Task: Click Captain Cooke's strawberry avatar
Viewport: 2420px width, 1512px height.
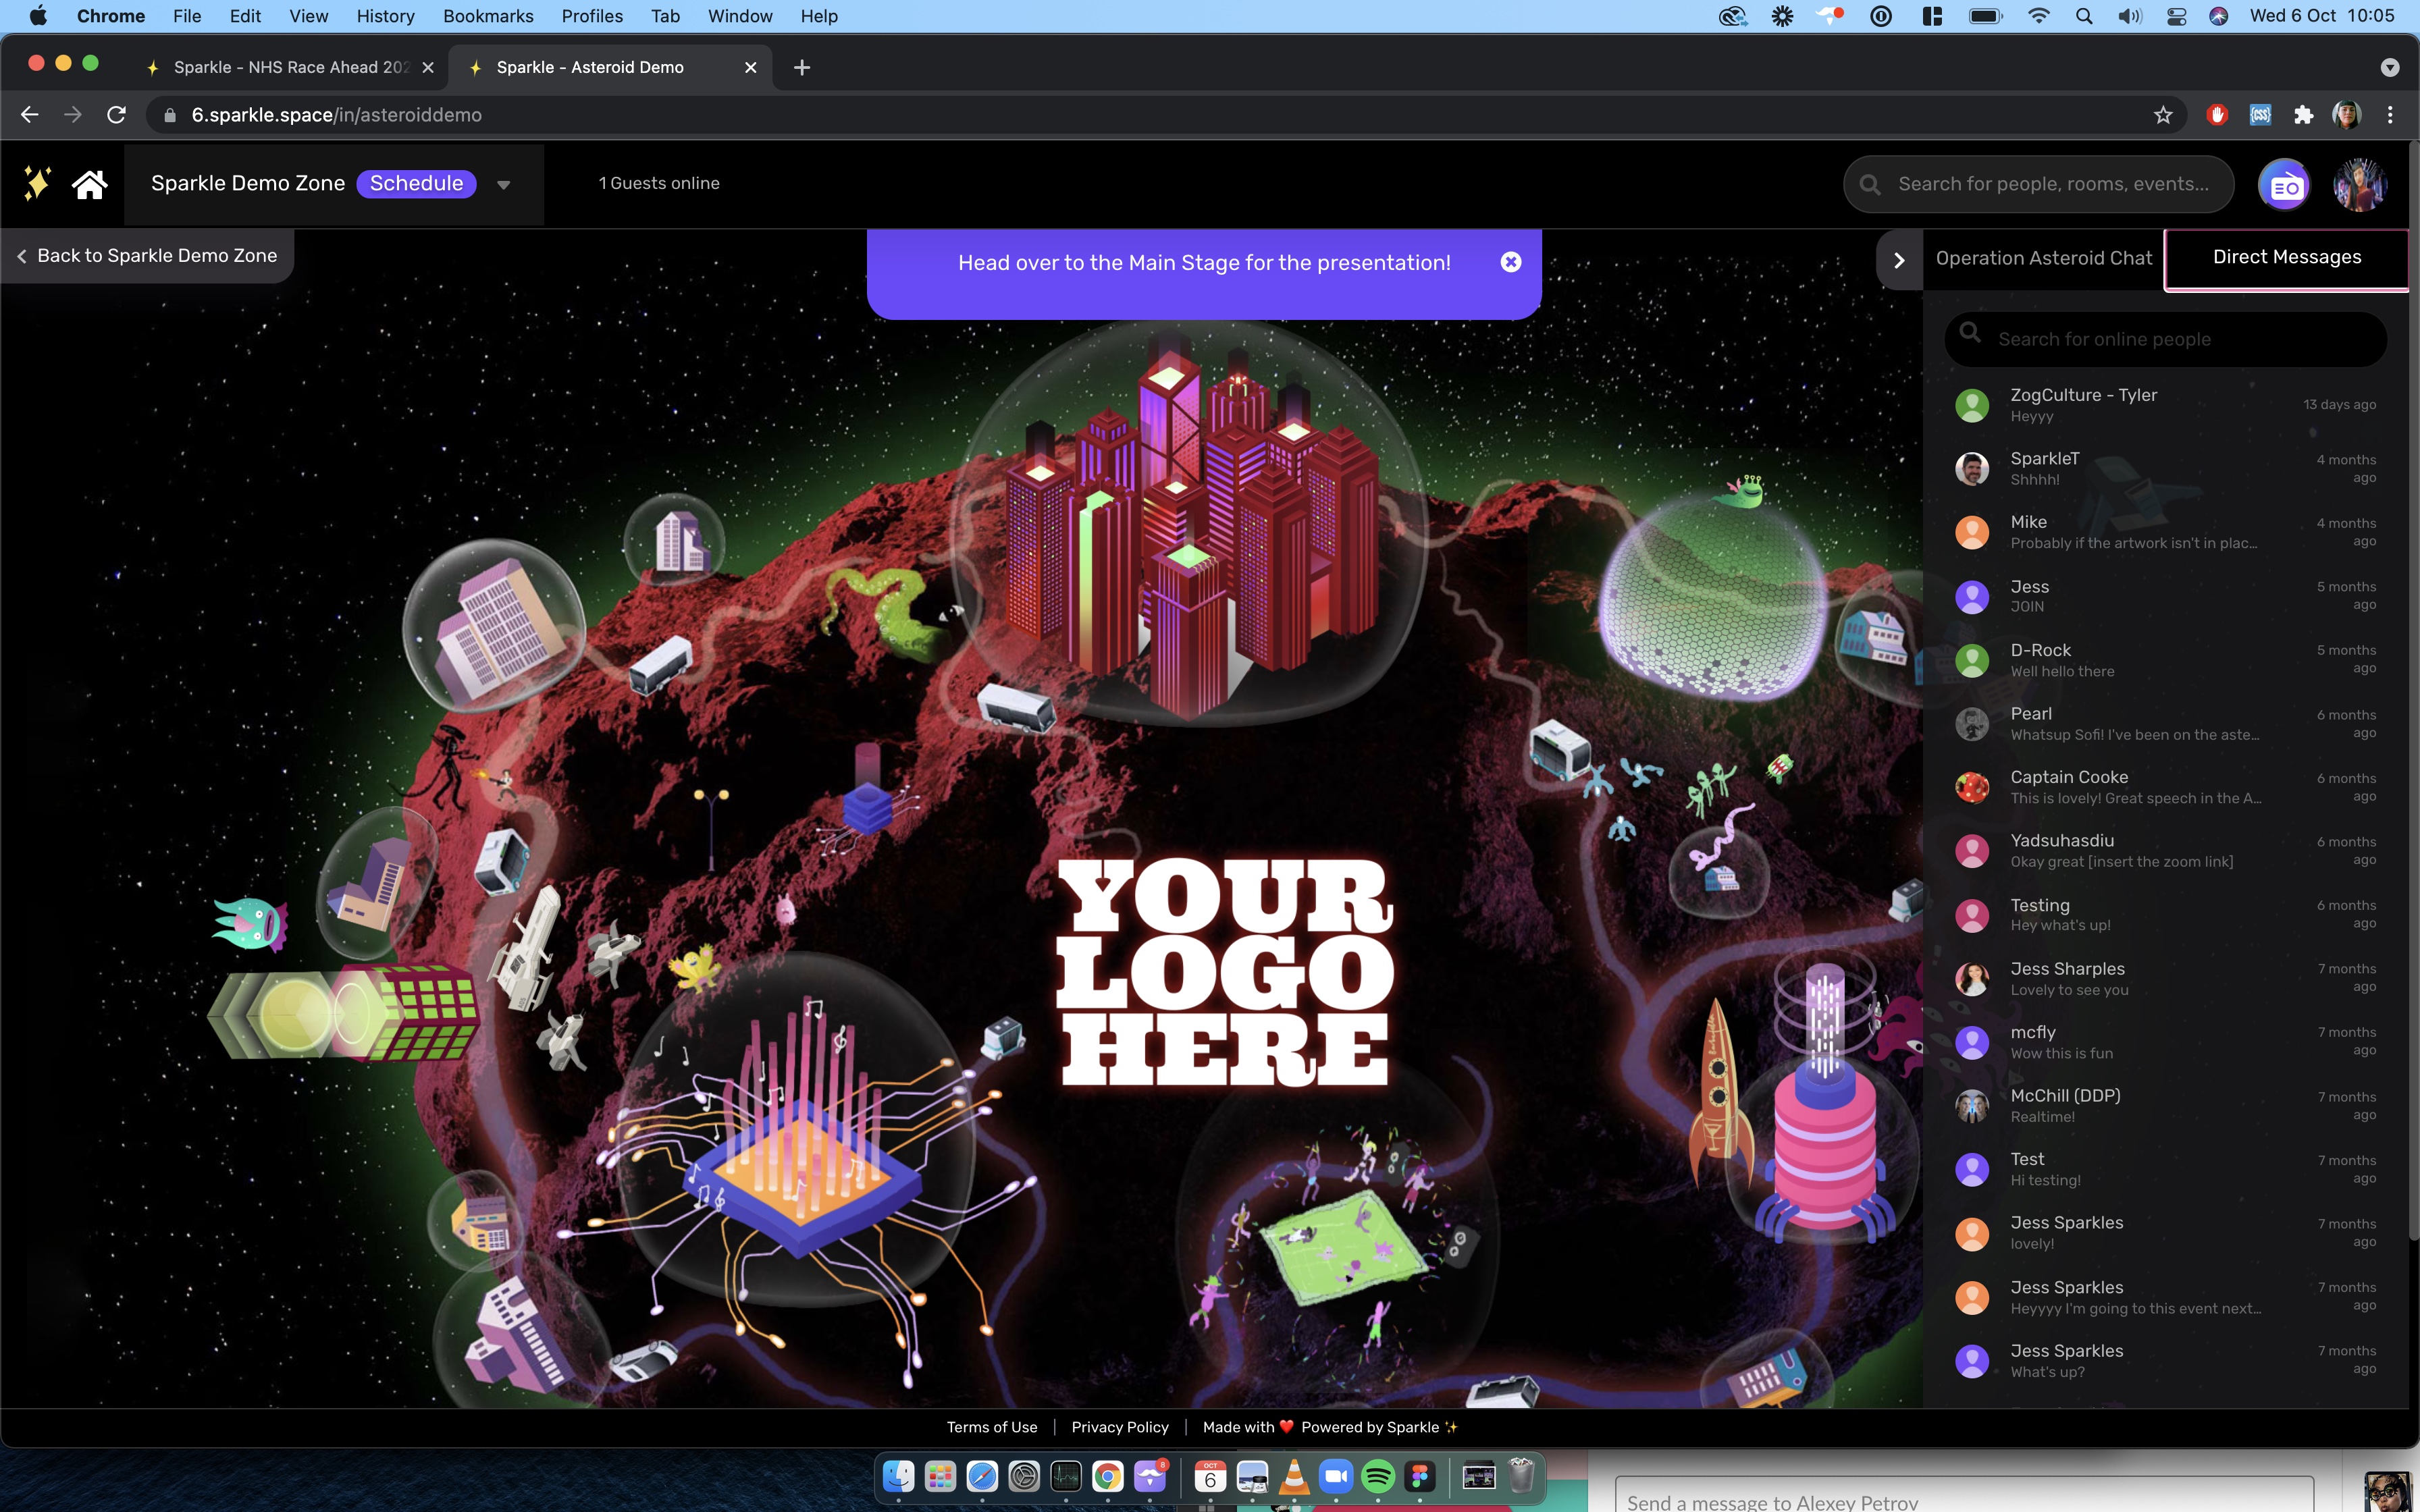Action: (1972, 788)
